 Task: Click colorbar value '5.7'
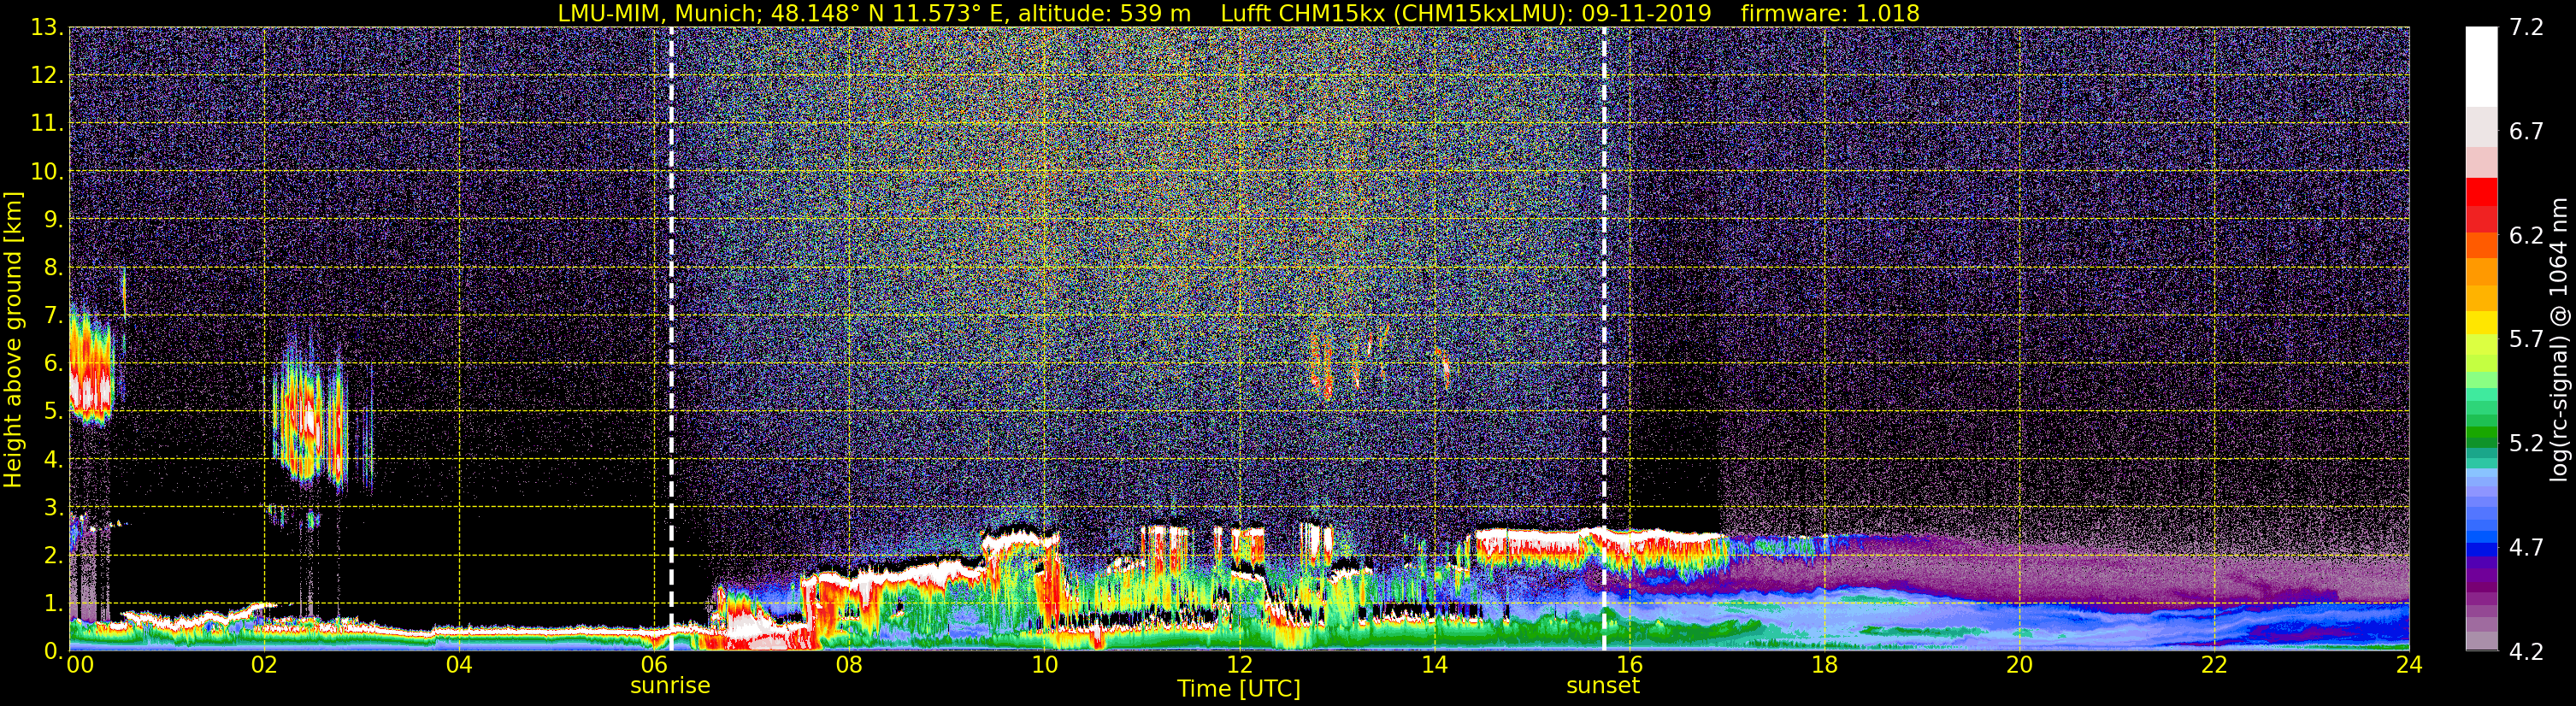[x=2526, y=339]
